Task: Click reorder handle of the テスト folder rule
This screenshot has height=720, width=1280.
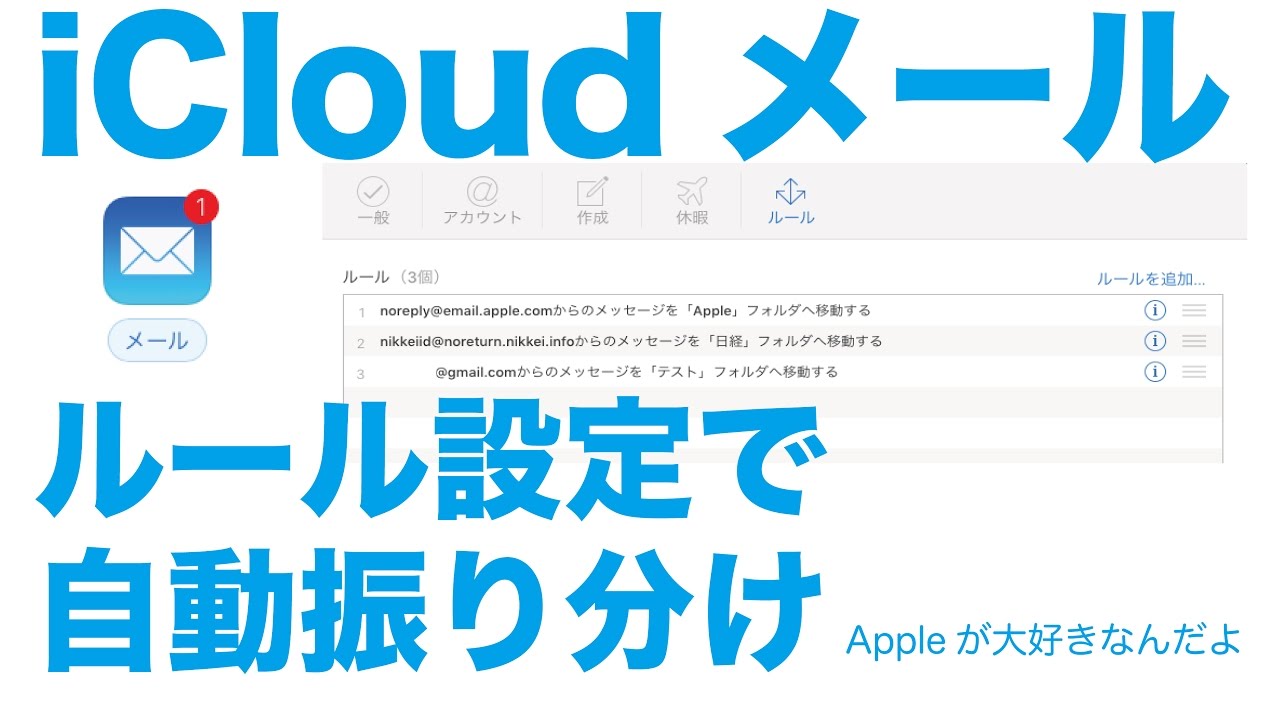Action: coord(1194,372)
